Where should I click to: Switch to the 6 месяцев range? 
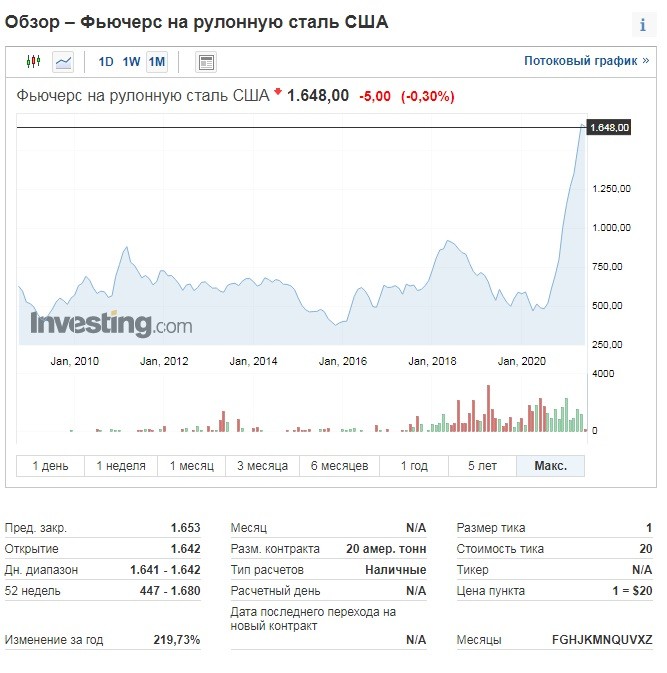tap(339, 466)
